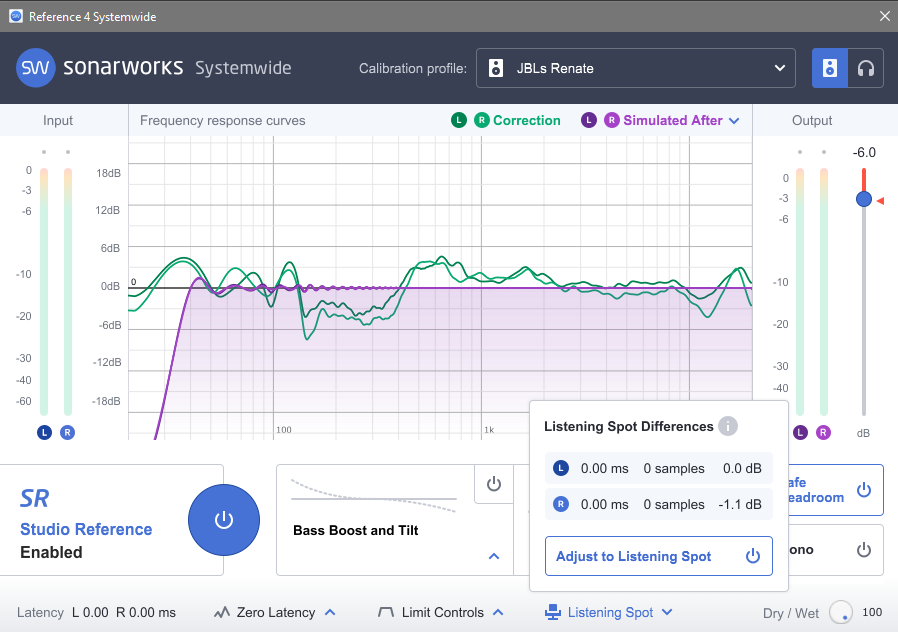The height and width of the screenshot is (632, 898).
Task: Open the Calibration profile dropdown
Action: coord(635,69)
